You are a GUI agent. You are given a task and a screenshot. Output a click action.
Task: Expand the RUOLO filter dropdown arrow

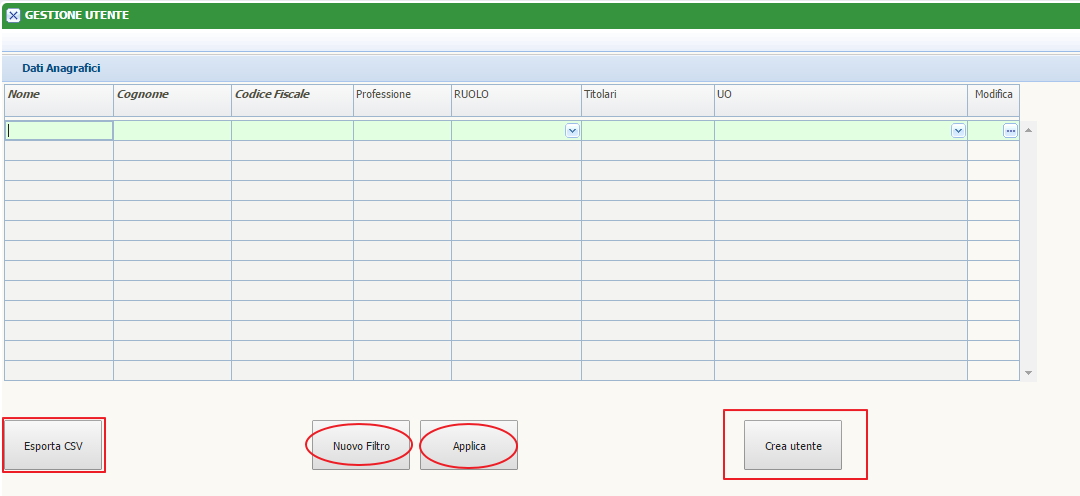(572, 131)
